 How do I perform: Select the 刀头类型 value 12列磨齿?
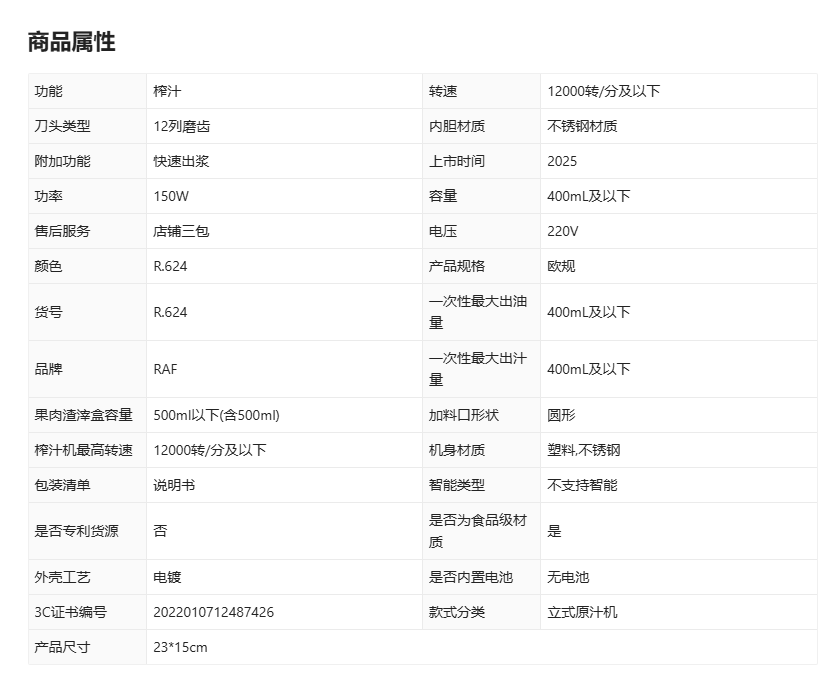pyautogui.click(x=181, y=126)
